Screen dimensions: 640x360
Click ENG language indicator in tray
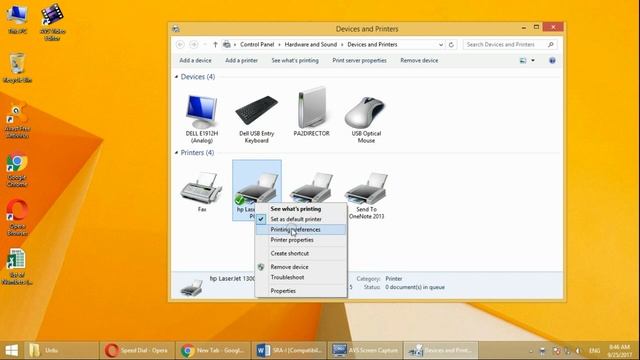click(594, 351)
